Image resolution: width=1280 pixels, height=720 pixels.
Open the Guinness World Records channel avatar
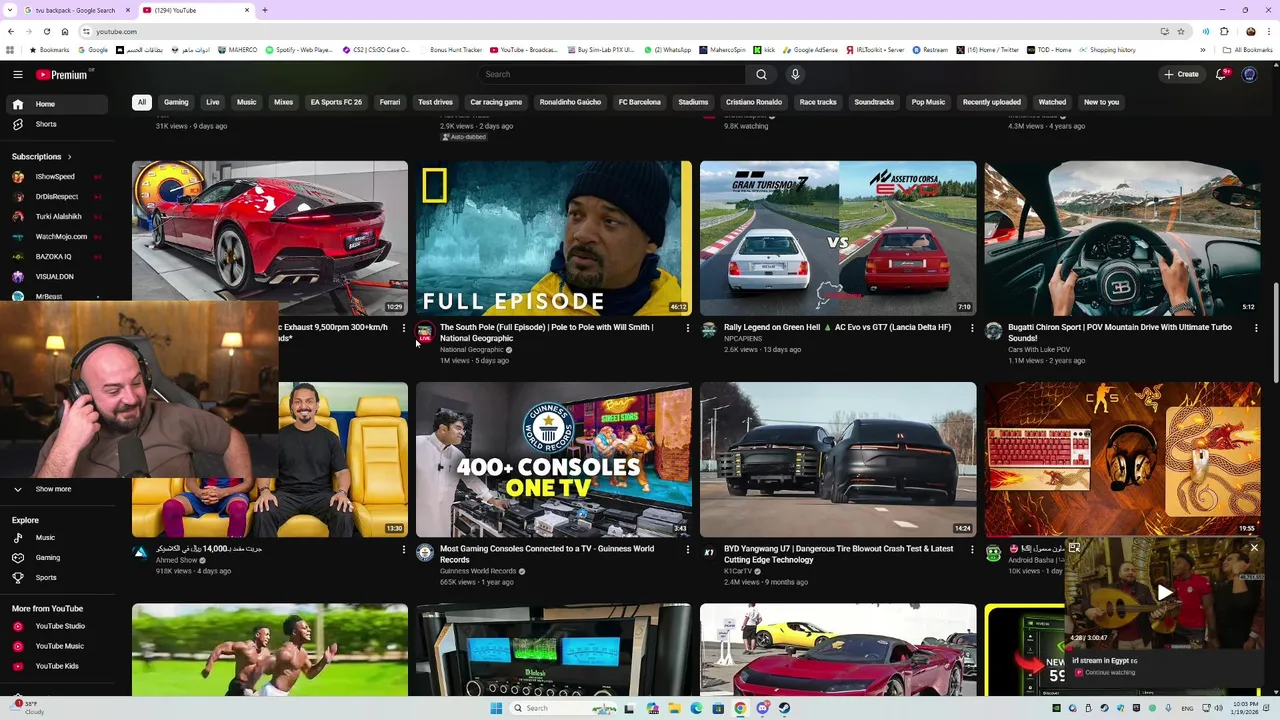[425, 553]
